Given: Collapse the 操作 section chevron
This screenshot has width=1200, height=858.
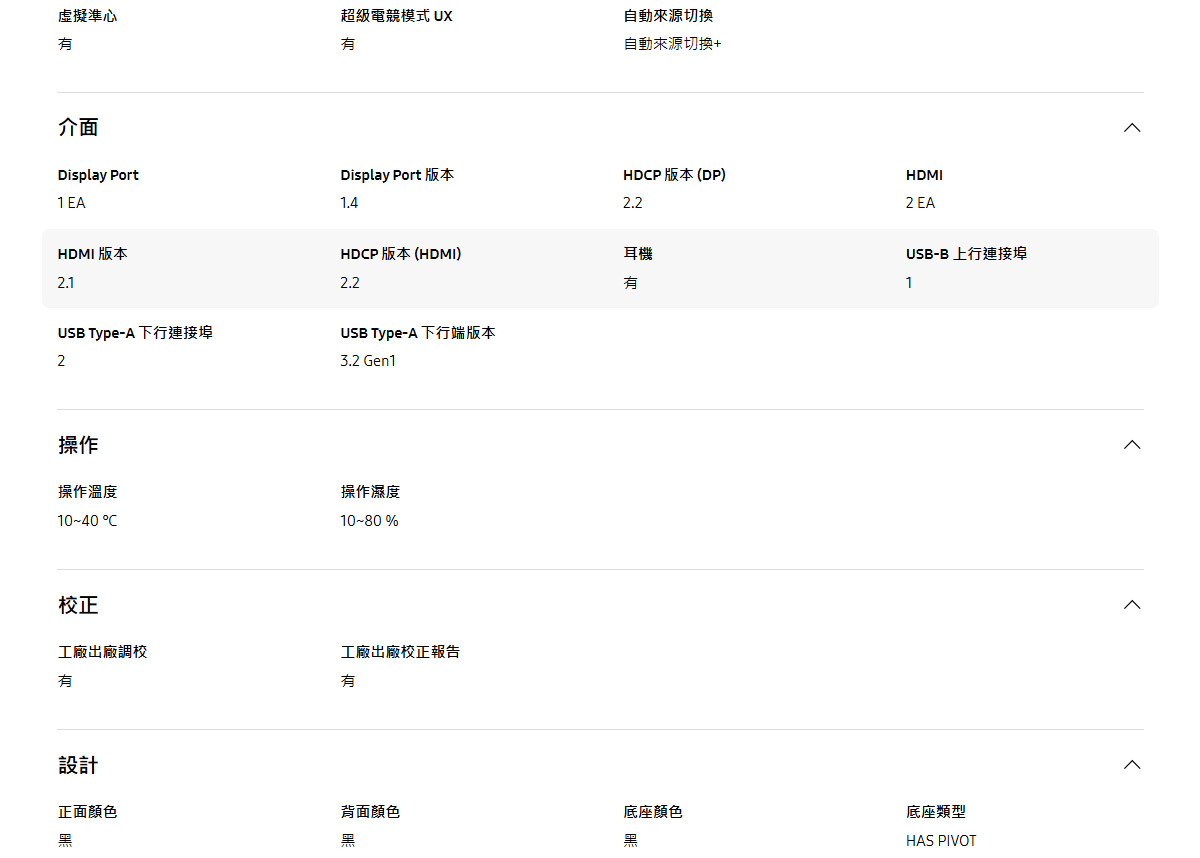Looking at the screenshot, I should [x=1131, y=444].
